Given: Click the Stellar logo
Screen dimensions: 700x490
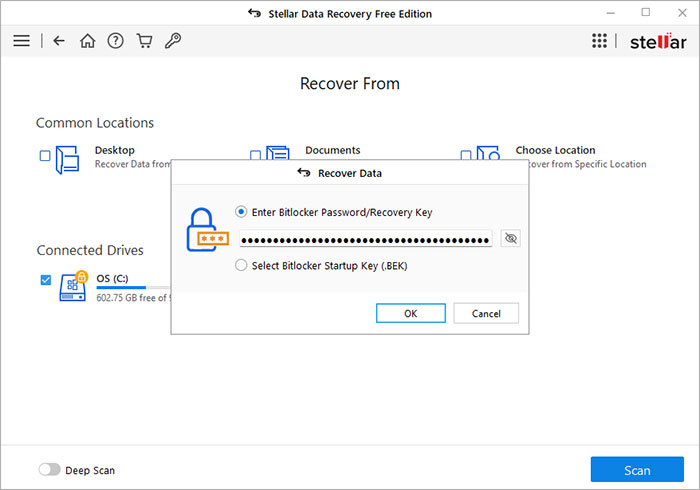Looking at the screenshot, I should click(x=658, y=42).
